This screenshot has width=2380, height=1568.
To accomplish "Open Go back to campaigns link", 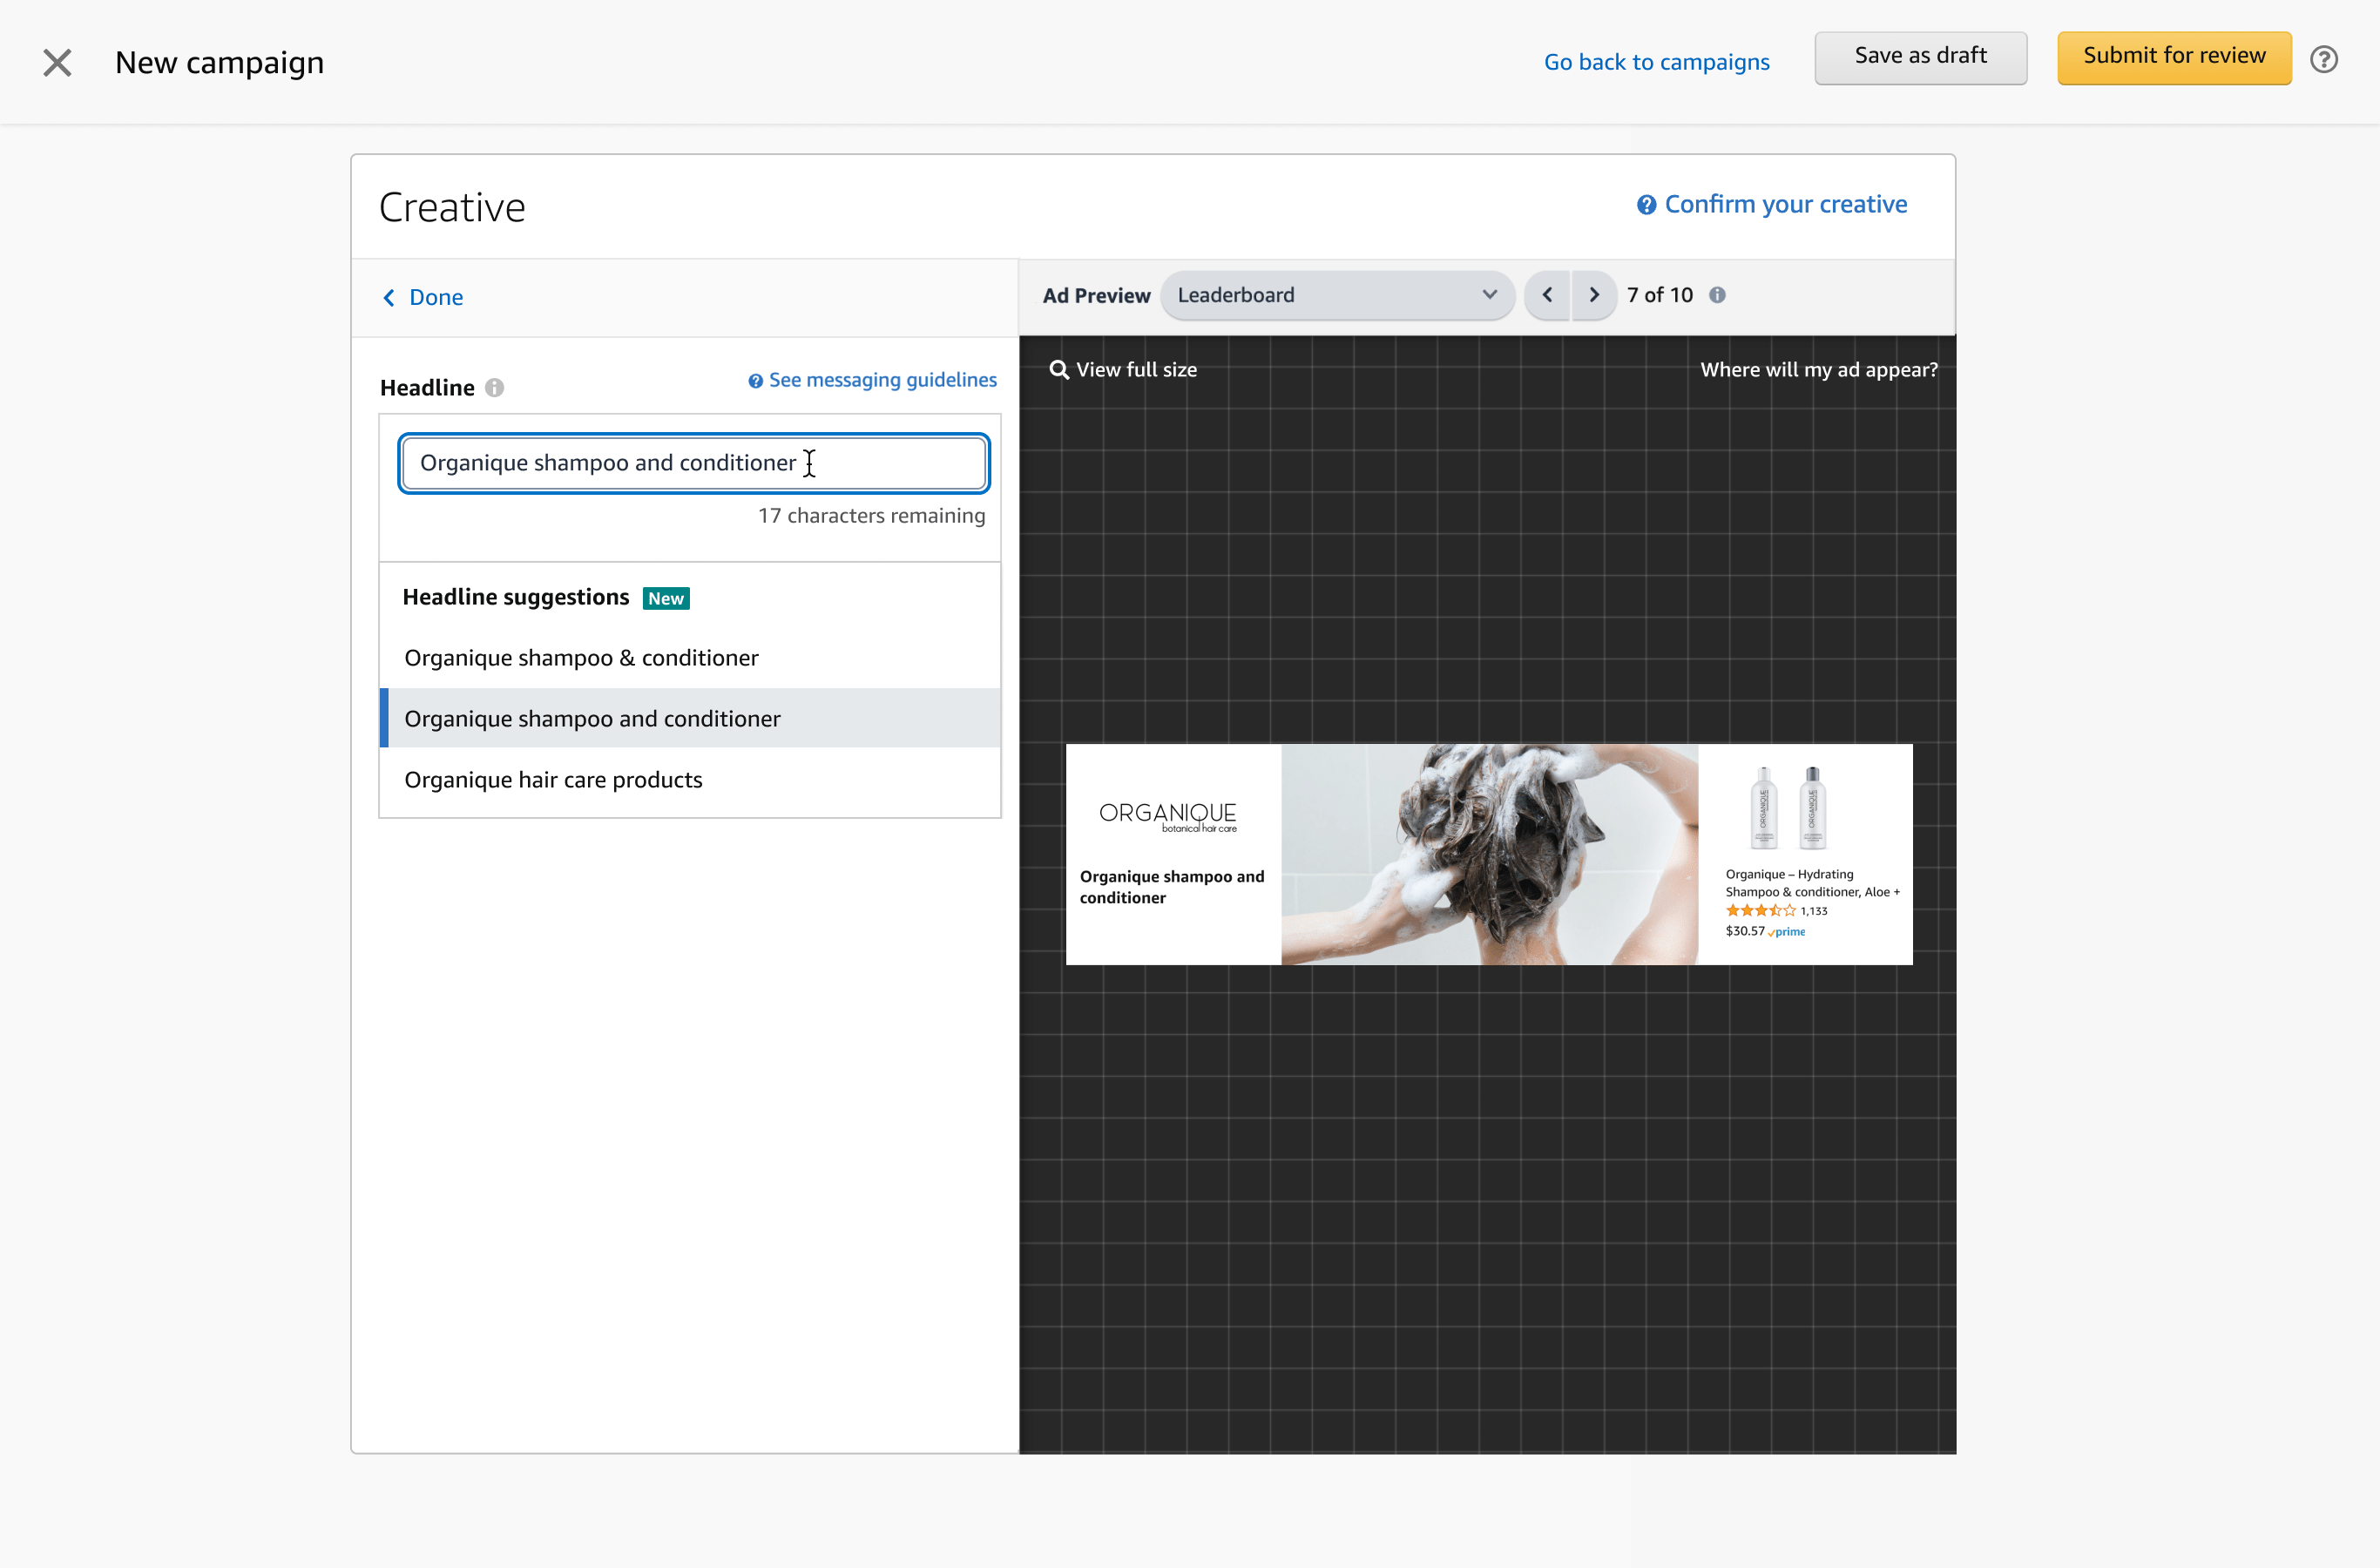I will tap(1656, 62).
